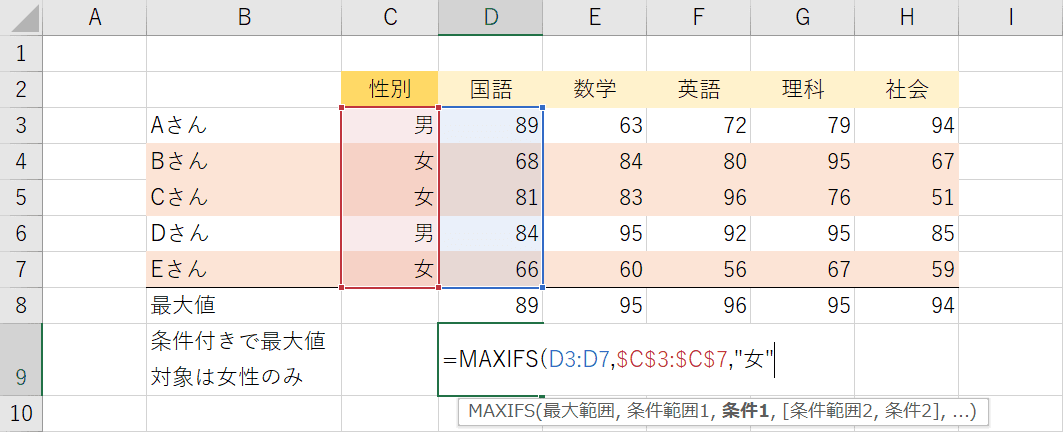Click inside the MAXIFS formula being edited
The image size is (1063, 432).
[x=608, y=360]
